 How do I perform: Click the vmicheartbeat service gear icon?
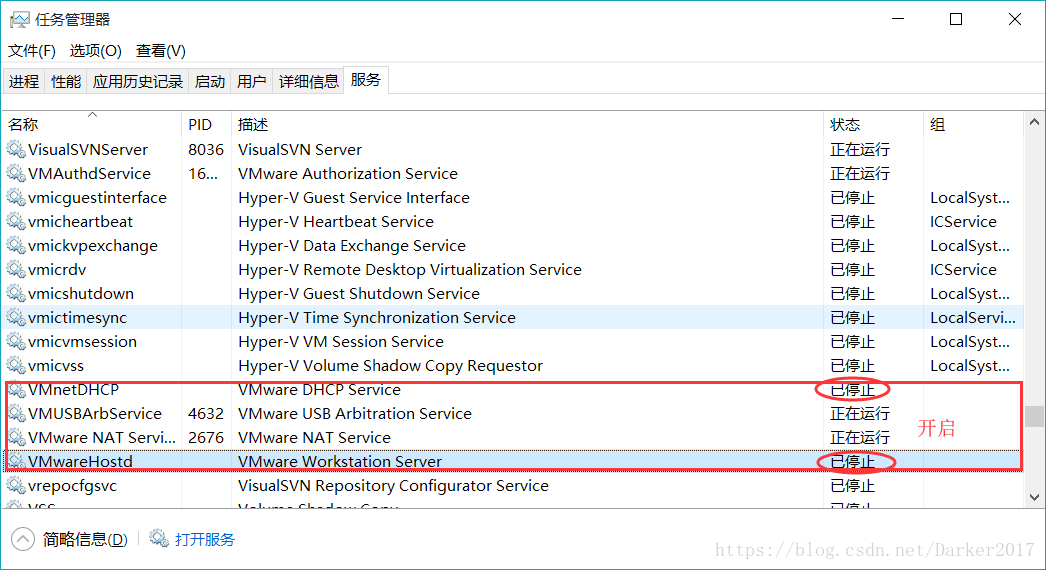pyautogui.click(x=16, y=221)
